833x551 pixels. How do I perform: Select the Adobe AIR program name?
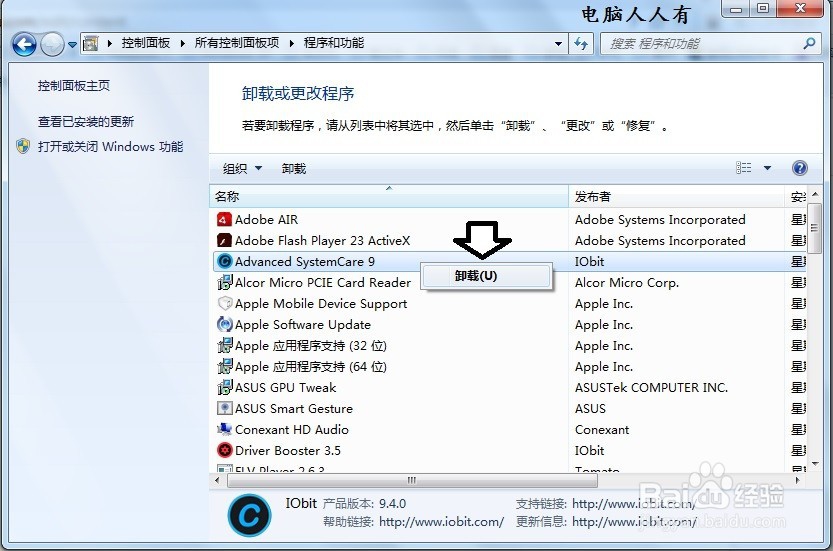click(x=266, y=219)
